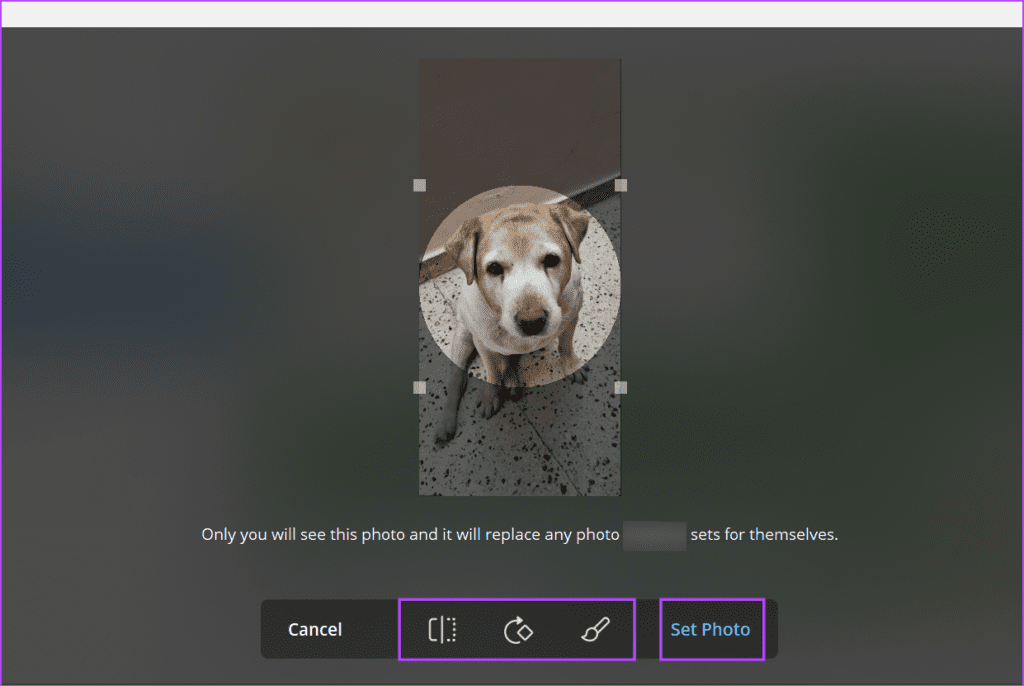Click the rotate icon beside the brush

[517, 629]
